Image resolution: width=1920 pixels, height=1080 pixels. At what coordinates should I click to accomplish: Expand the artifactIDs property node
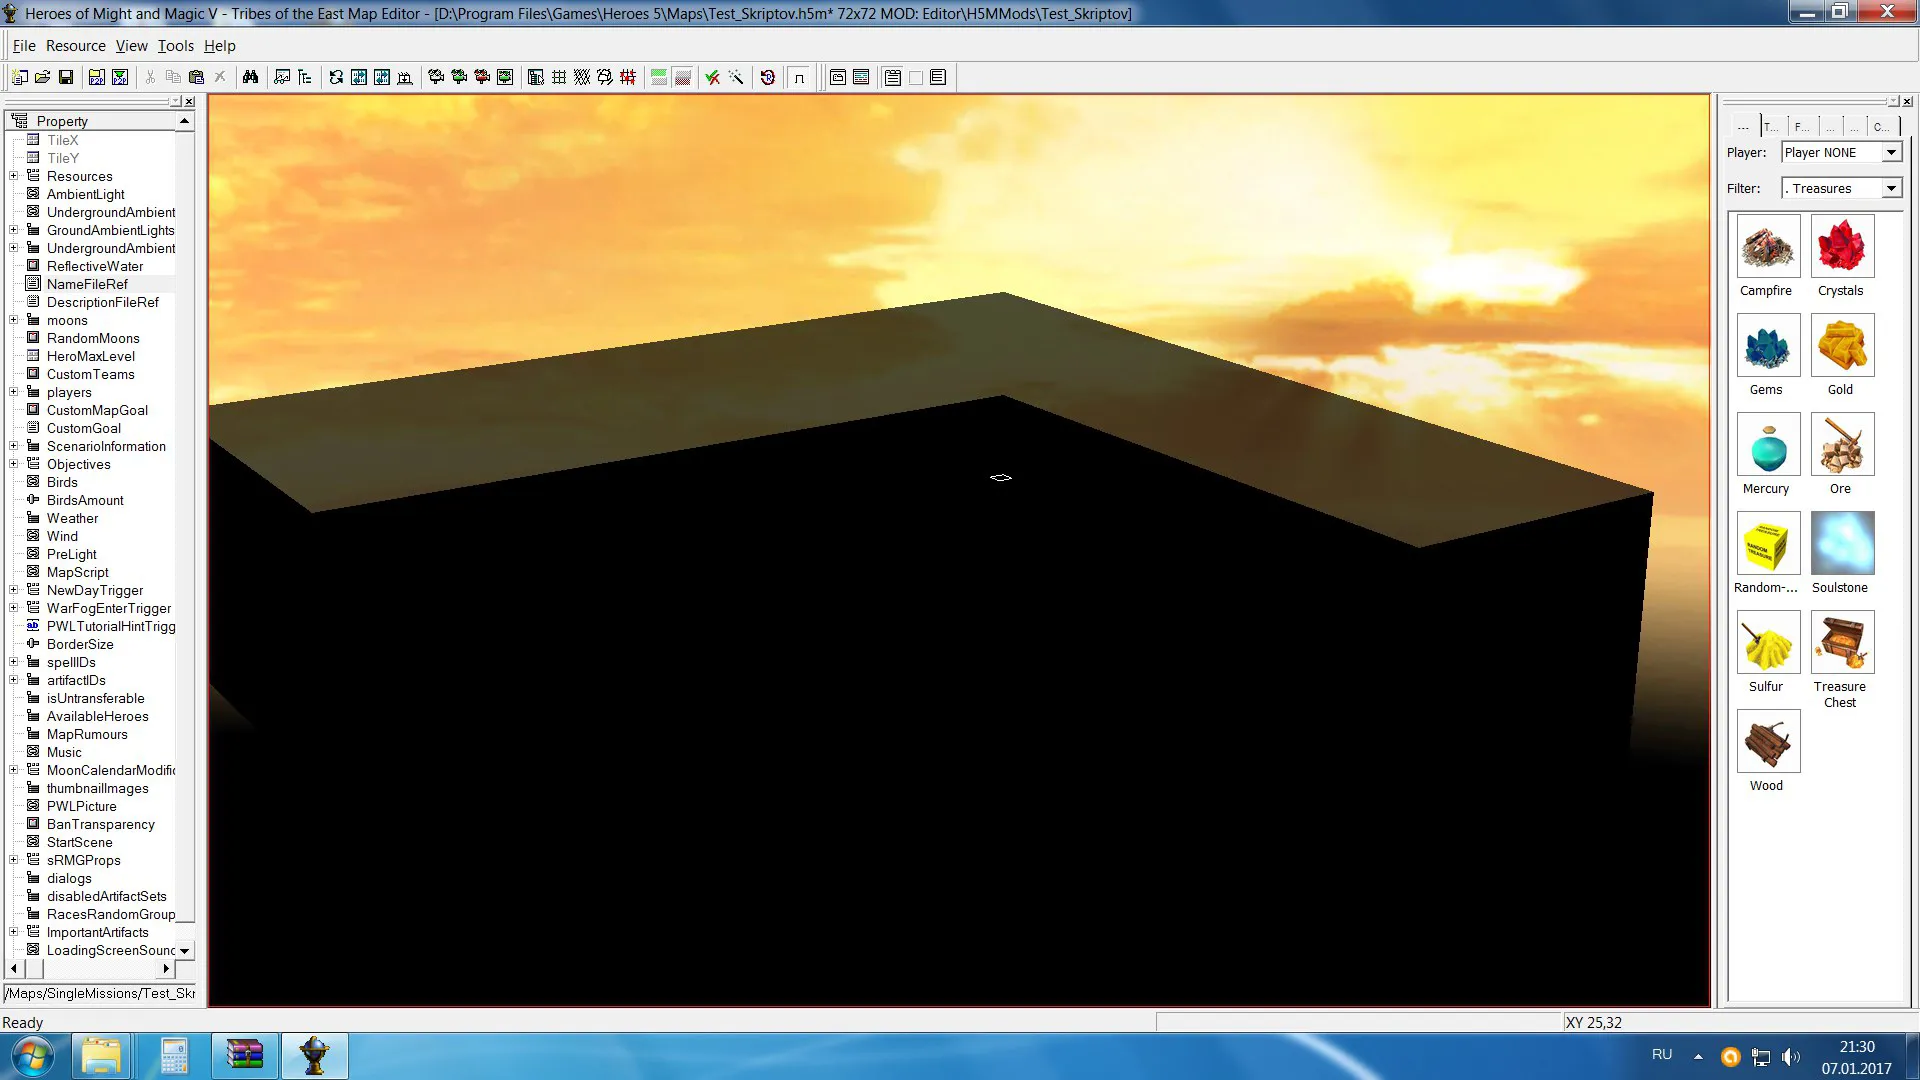(14, 680)
